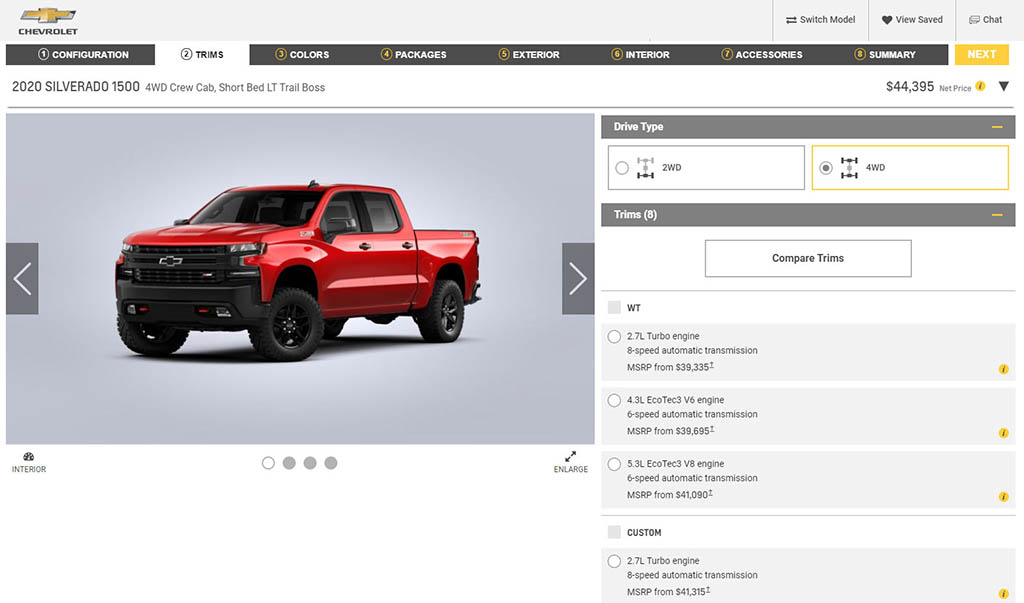Click the 2WD drivetrain icon
The image size is (1024, 603).
click(x=645, y=168)
